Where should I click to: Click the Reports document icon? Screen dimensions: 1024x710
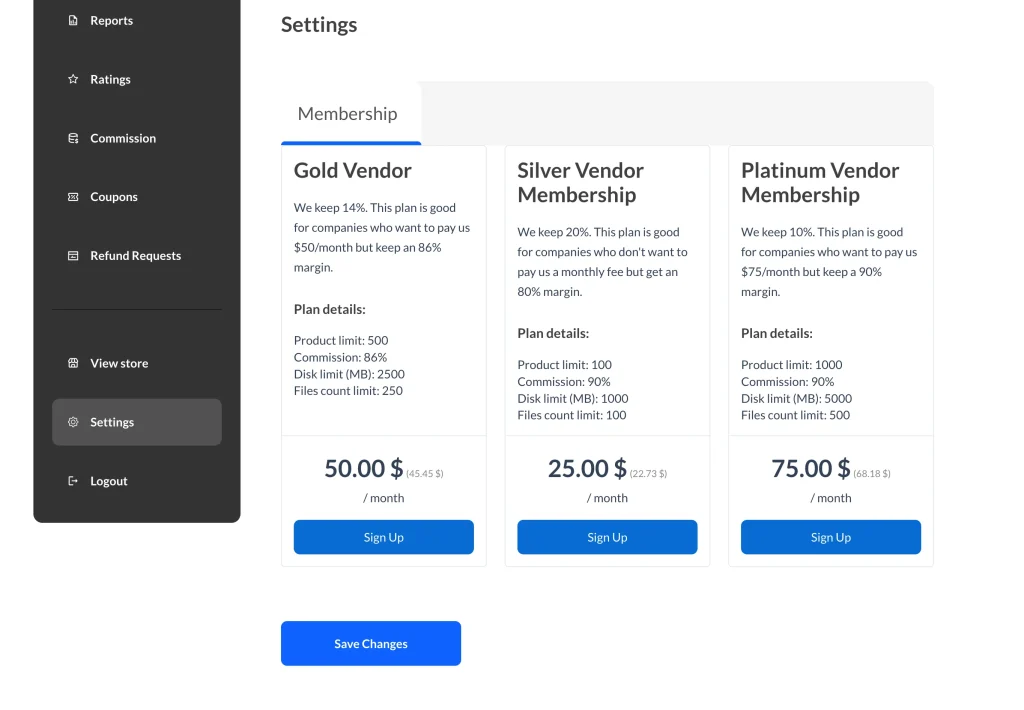click(x=73, y=20)
